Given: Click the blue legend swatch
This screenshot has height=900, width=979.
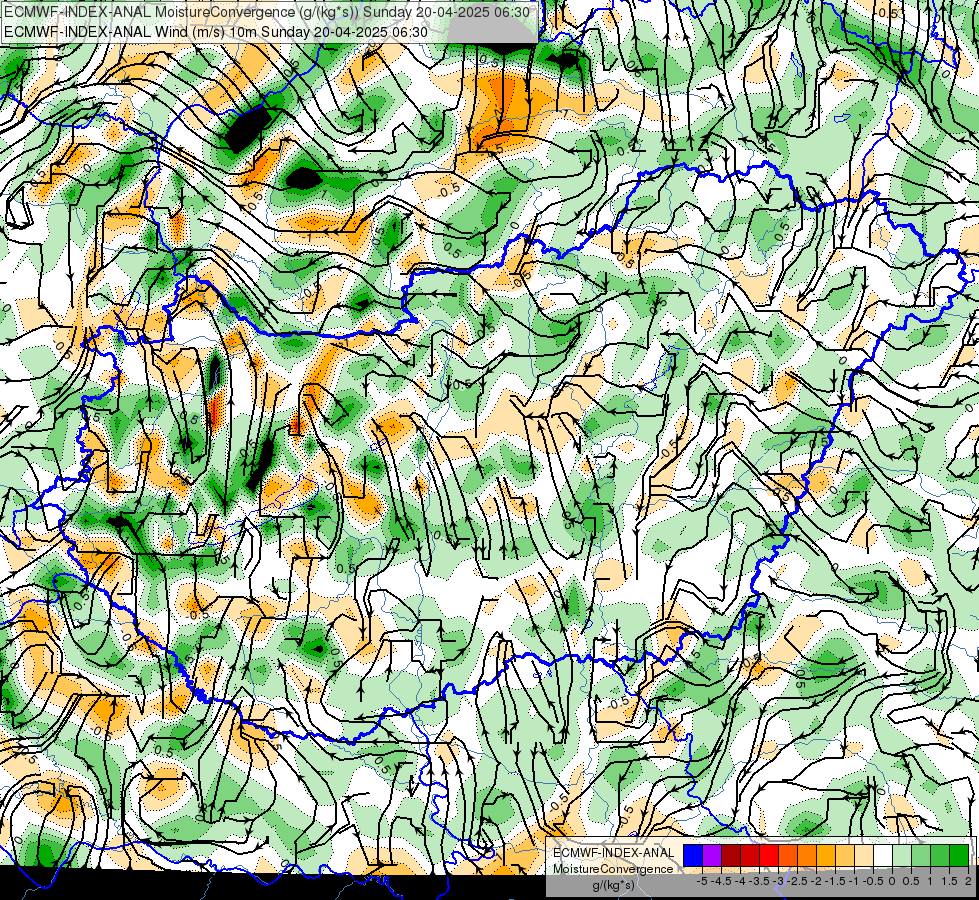Looking at the screenshot, I should [x=693, y=855].
